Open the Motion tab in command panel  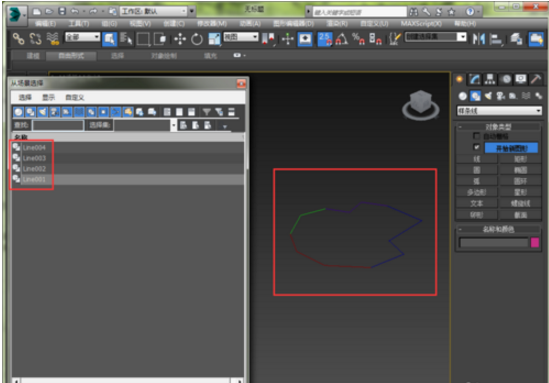506,79
